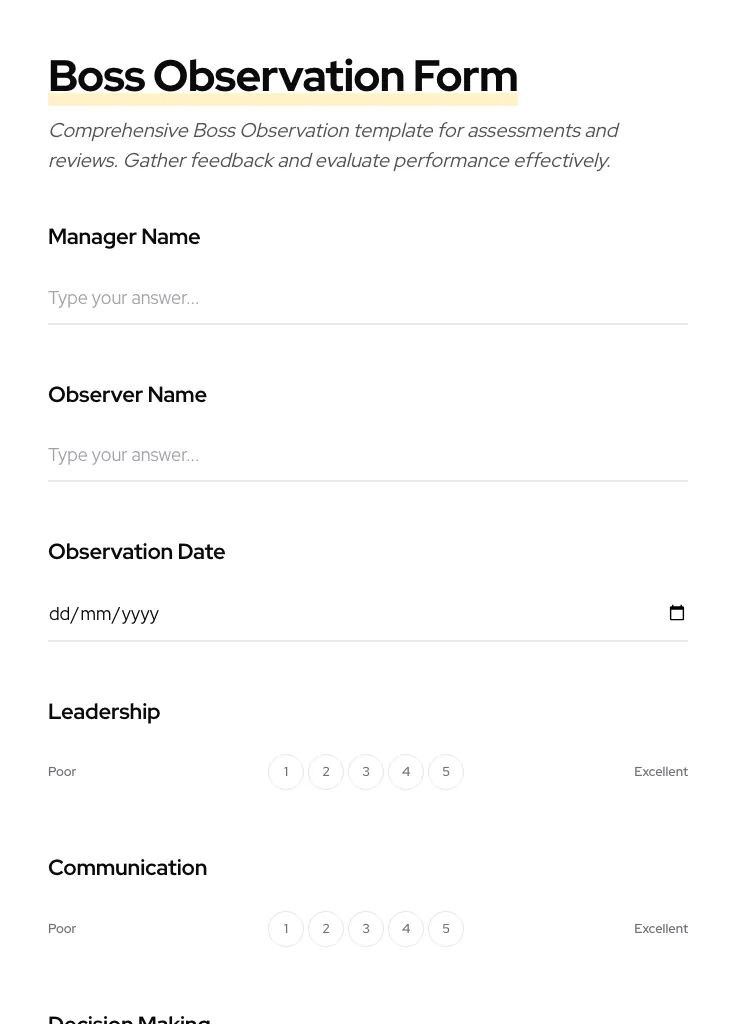Choose 3 for Communication
The width and height of the screenshot is (736, 1024).
point(366,929)
